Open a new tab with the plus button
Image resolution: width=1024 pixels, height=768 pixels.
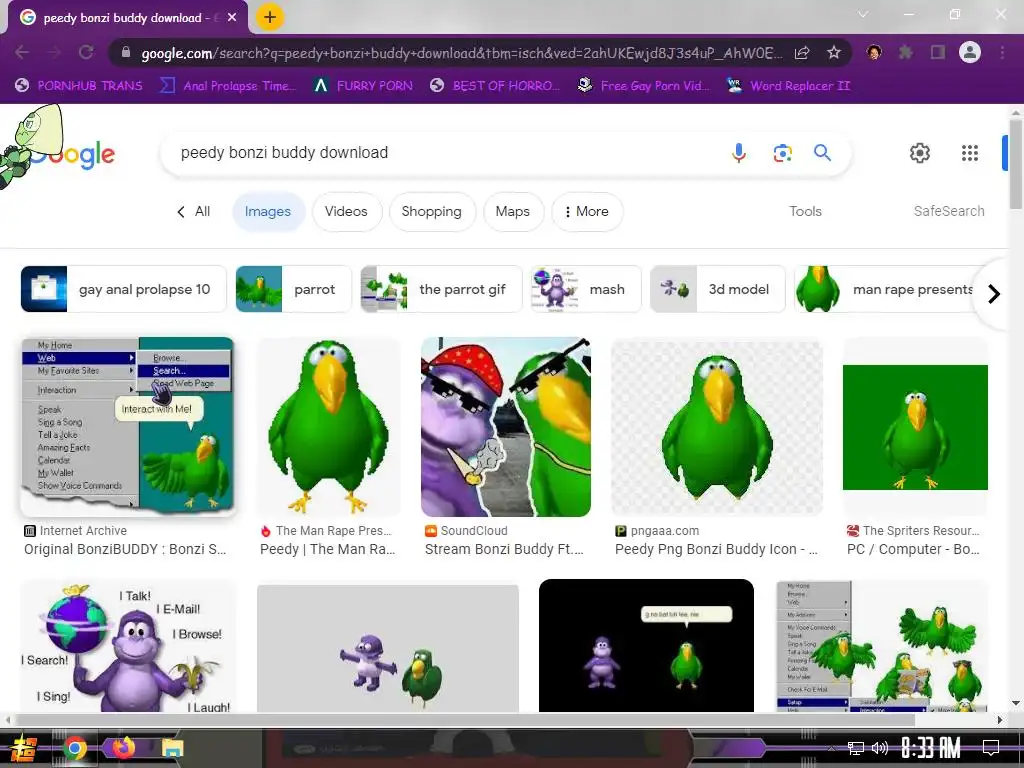click(x=270, y=18)
